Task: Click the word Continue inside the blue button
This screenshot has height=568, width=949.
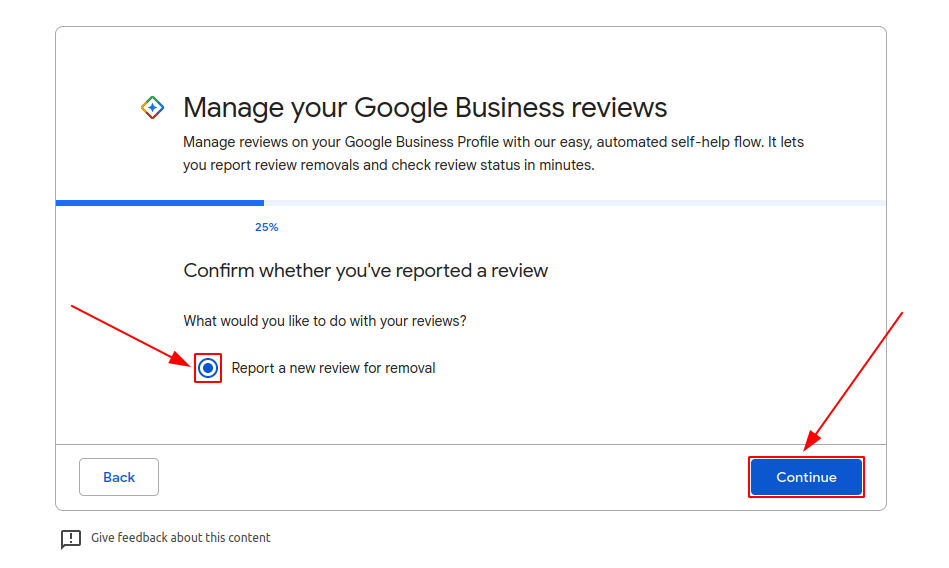Action: pyautogui.click(x=806, y=477)
